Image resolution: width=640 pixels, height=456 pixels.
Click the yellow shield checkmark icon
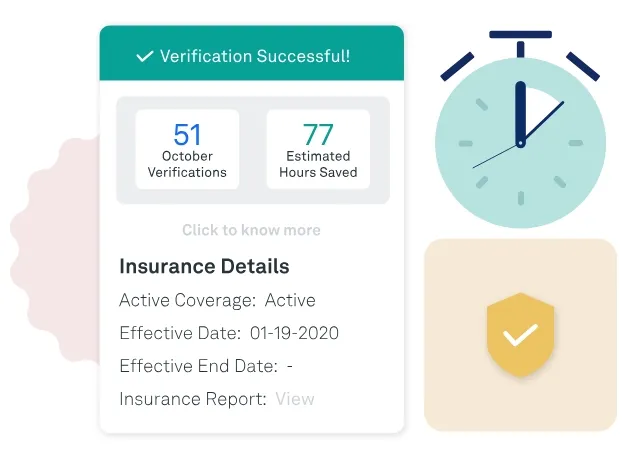point(520,335)
